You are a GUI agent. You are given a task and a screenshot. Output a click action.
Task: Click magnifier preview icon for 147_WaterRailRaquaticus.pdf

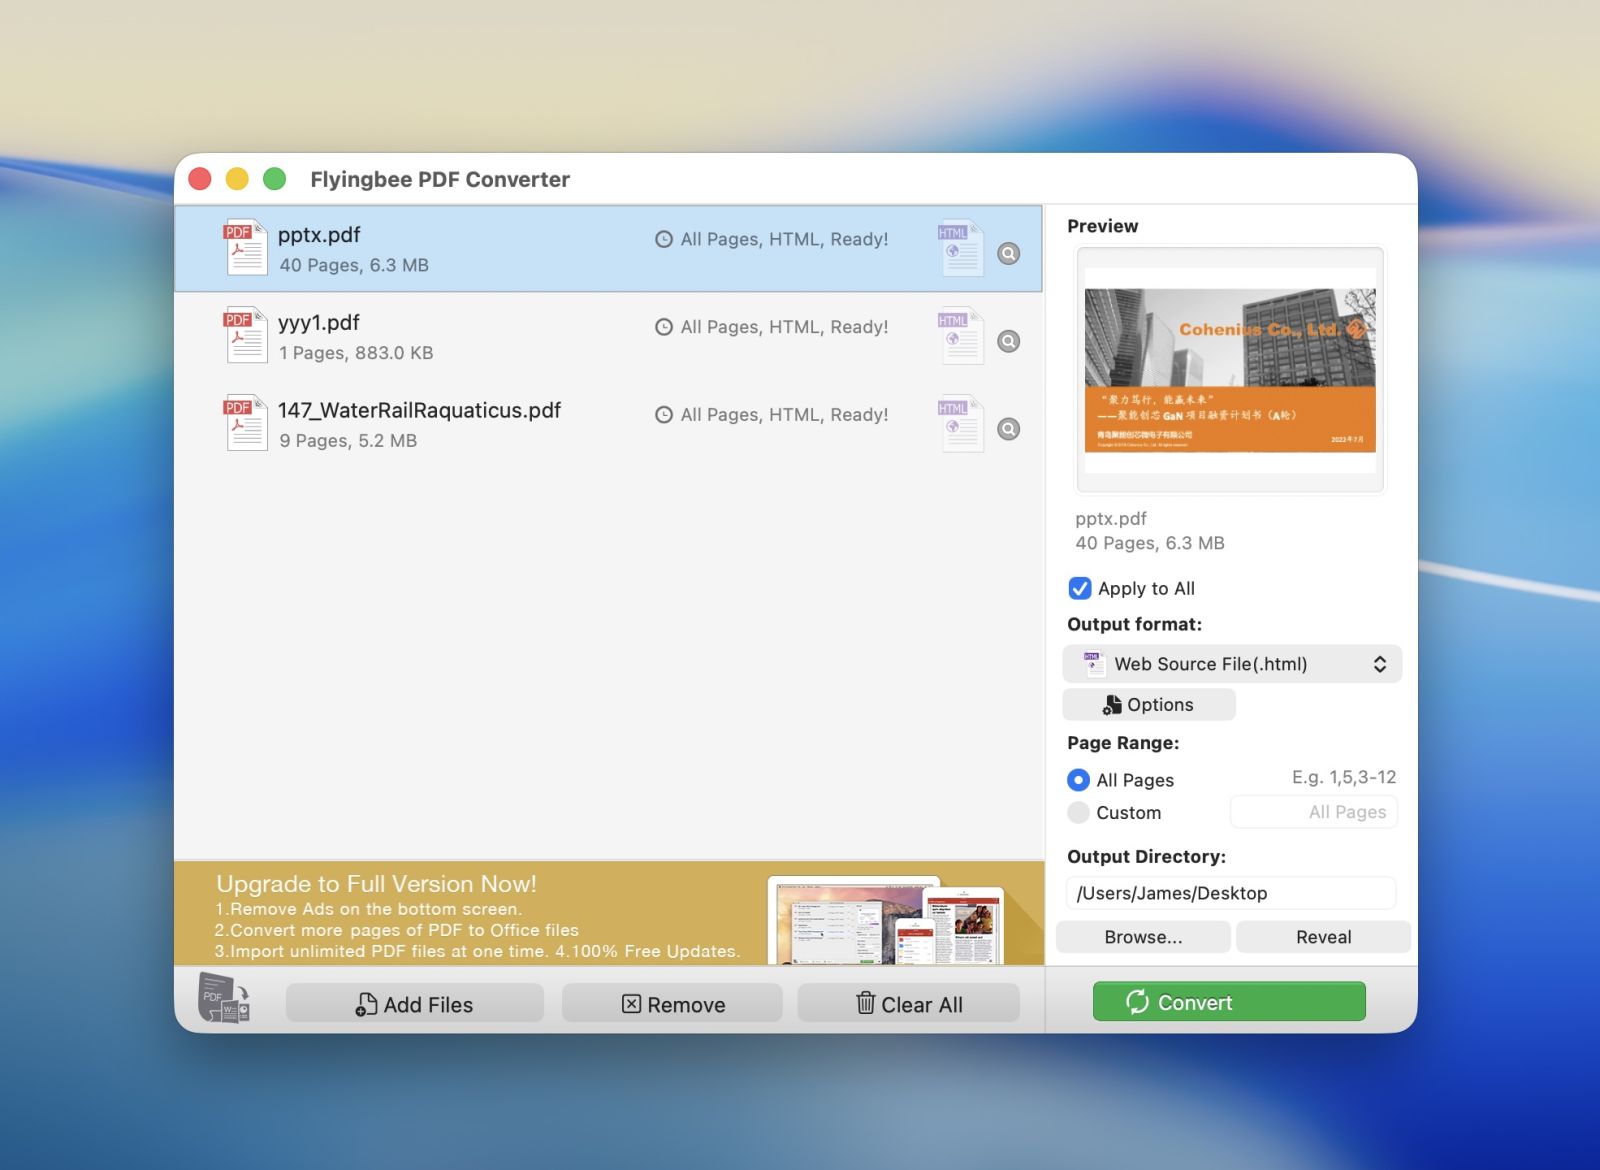(x=1009, y=429)
